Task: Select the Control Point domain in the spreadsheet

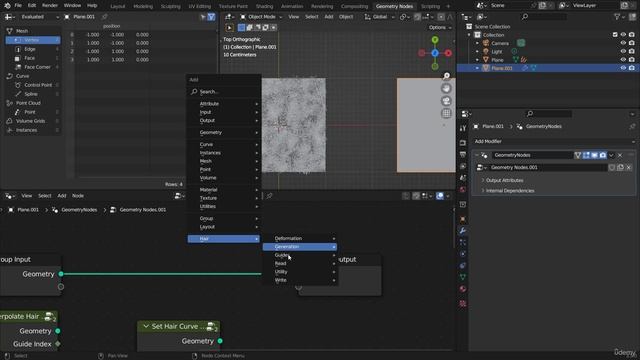Action: pyautogui.click(x=33, y=85)
